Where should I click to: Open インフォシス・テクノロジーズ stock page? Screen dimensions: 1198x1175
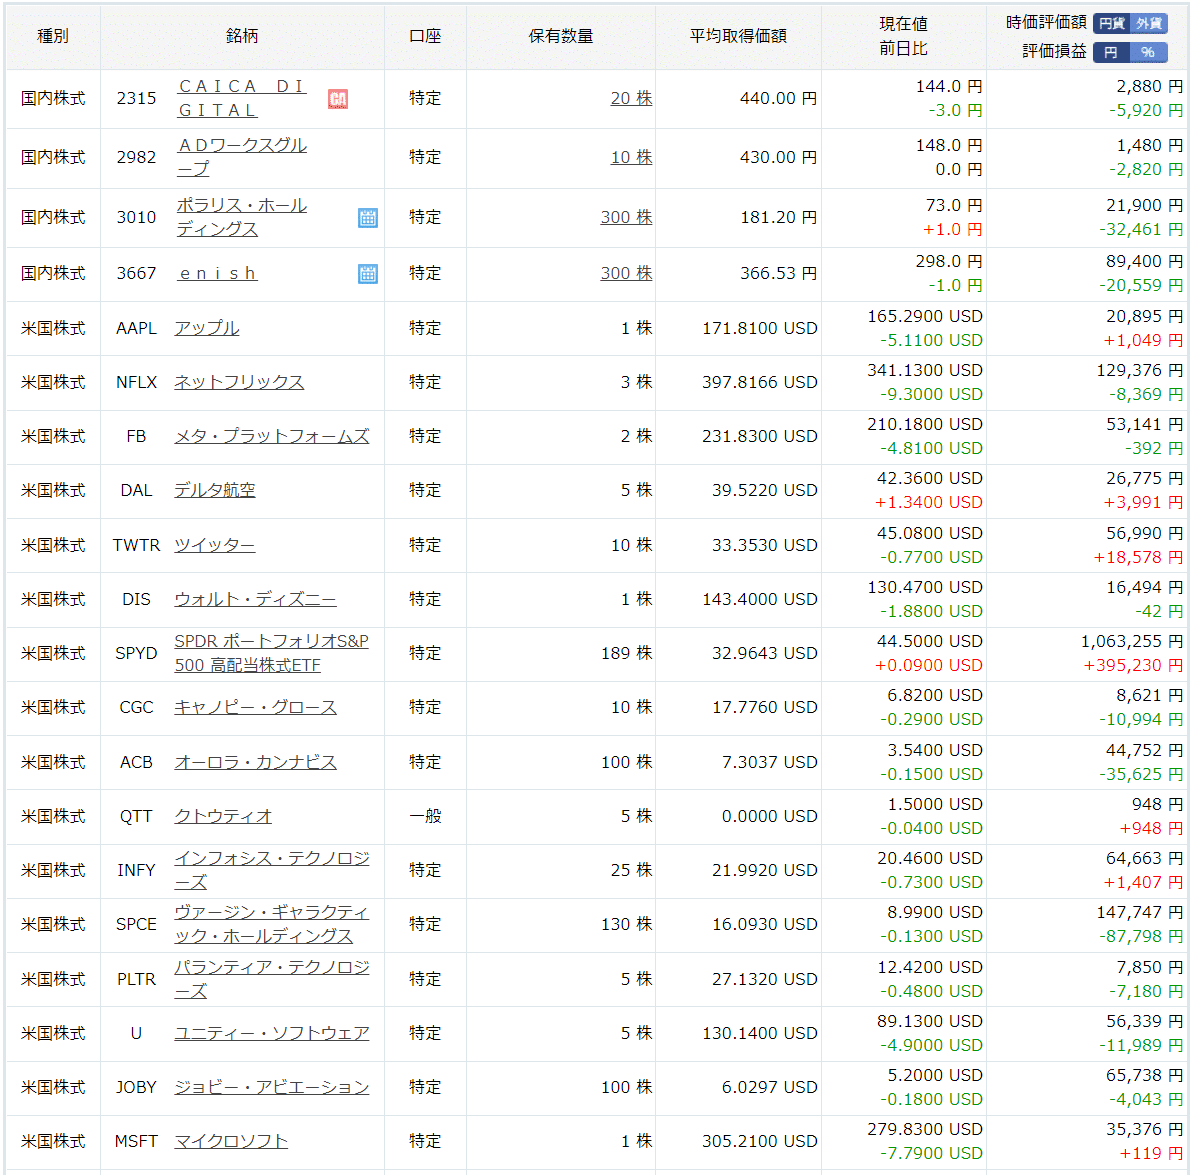[271, 870]
